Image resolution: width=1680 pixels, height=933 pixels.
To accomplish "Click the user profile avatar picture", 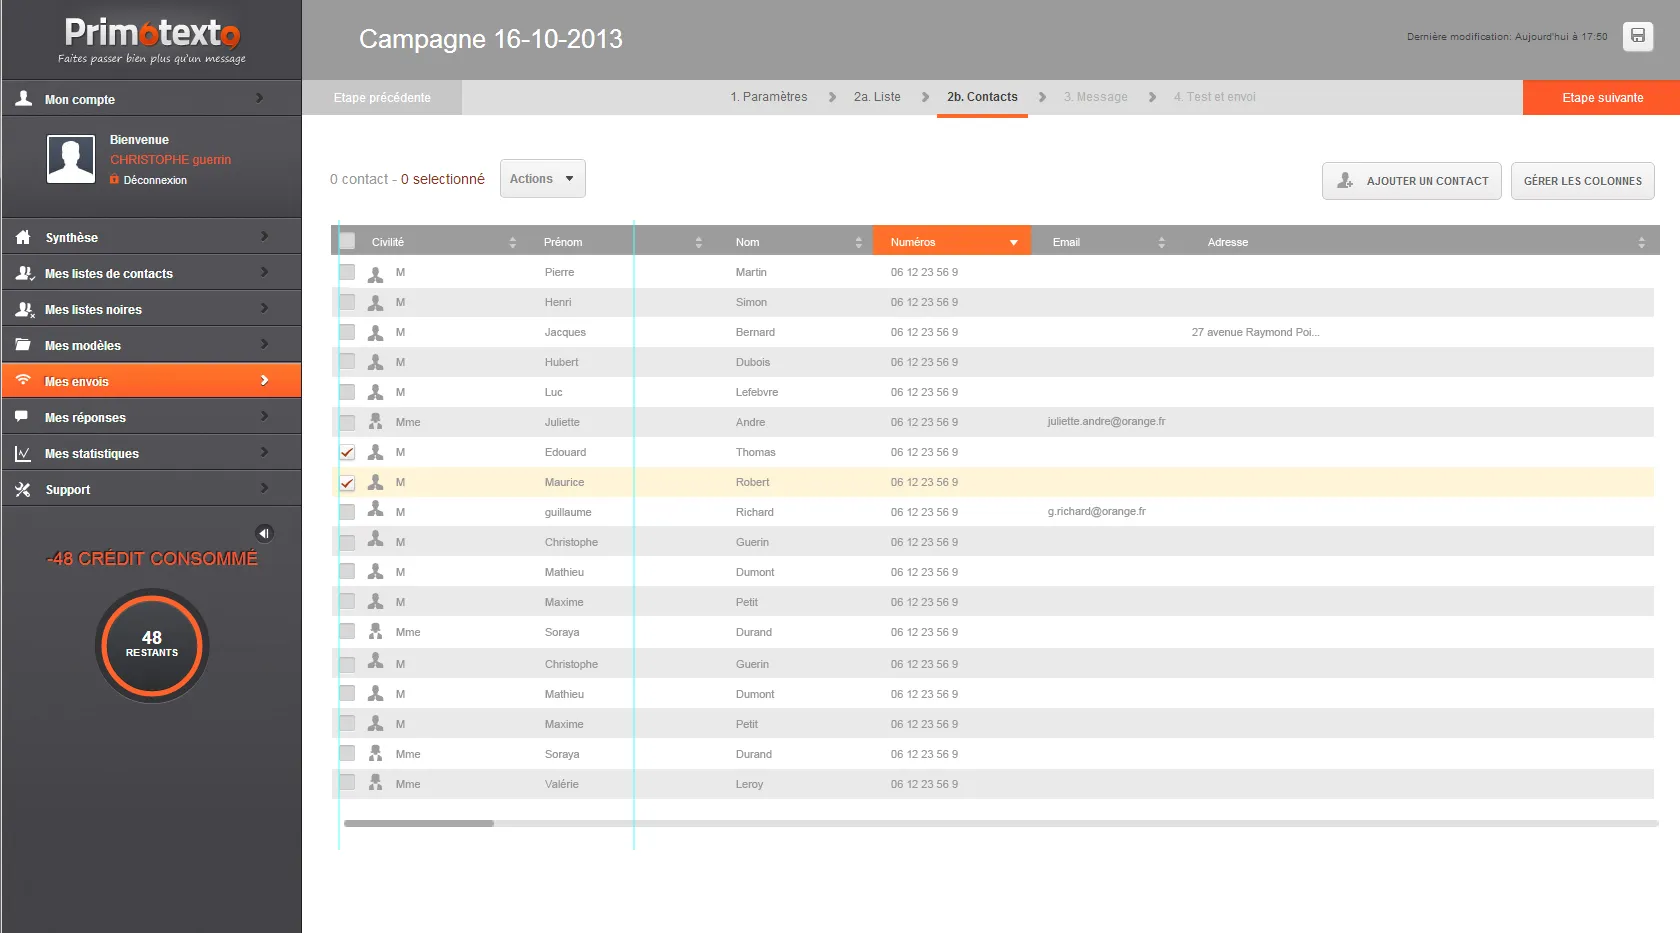I will [71, 159].
